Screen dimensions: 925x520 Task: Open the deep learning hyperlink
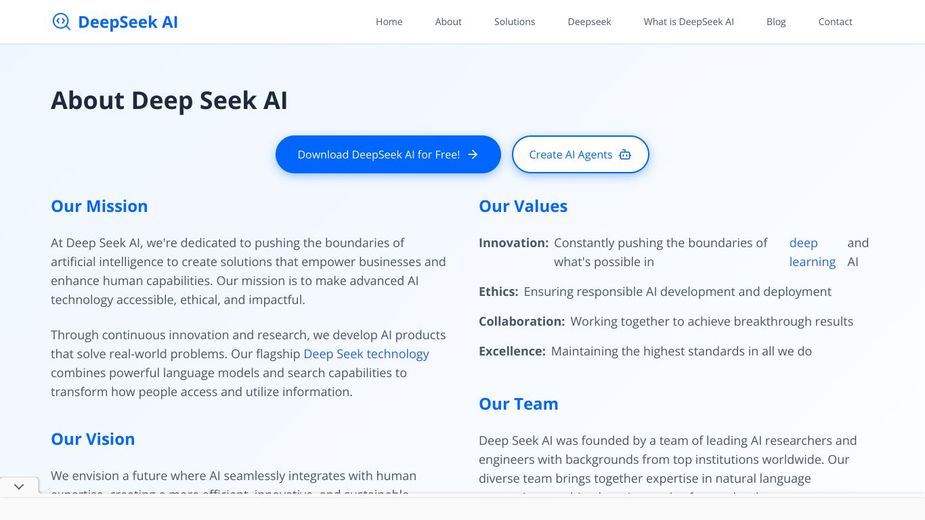812,252
